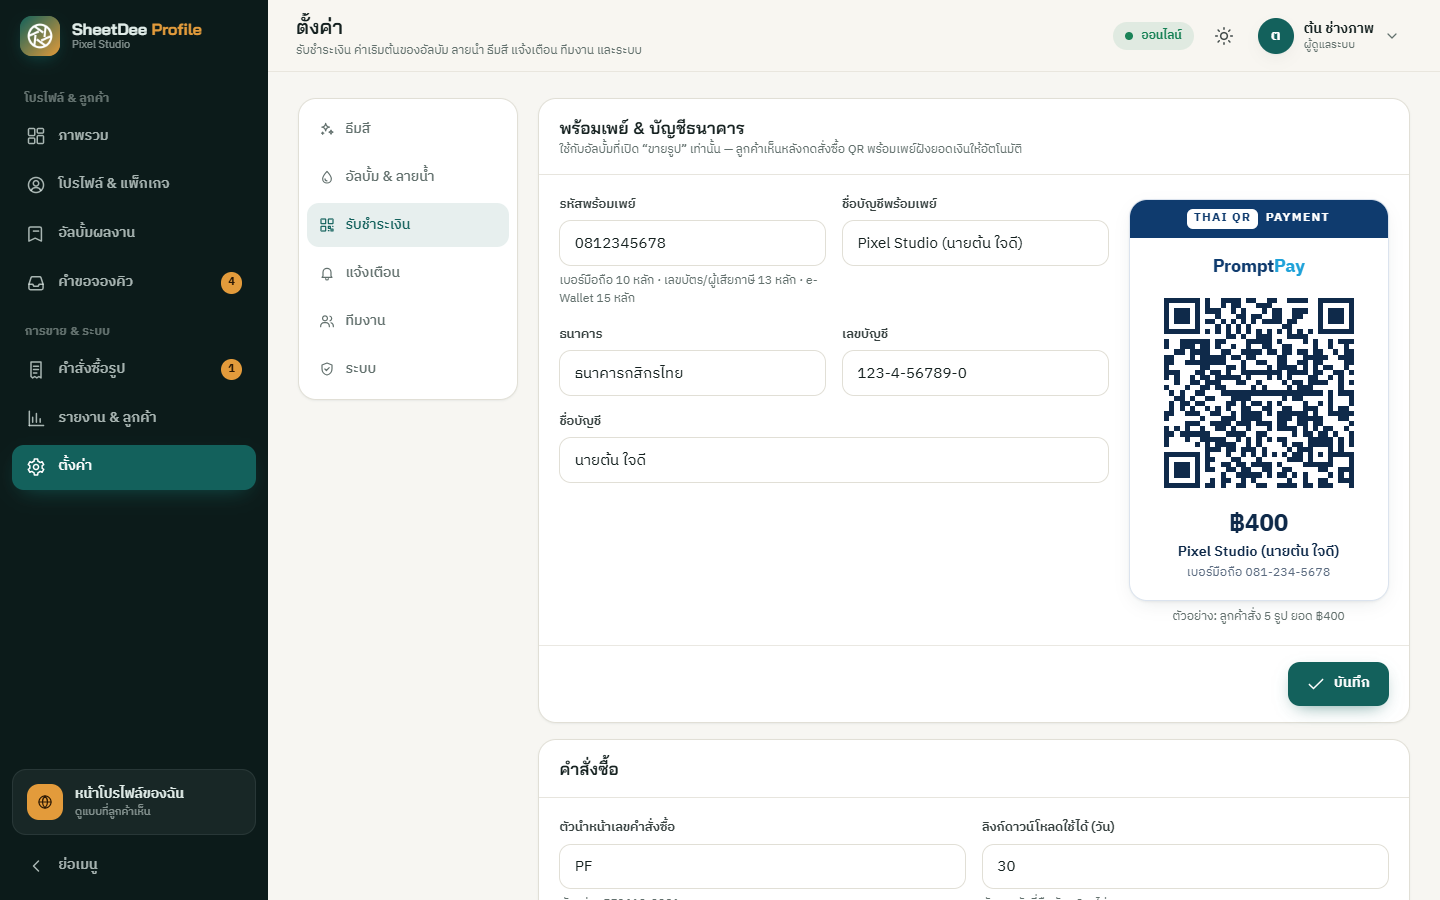Click the badge 1 on คำสั่งซื้อรูป
1440x900 pixels.
coord(231,369)
